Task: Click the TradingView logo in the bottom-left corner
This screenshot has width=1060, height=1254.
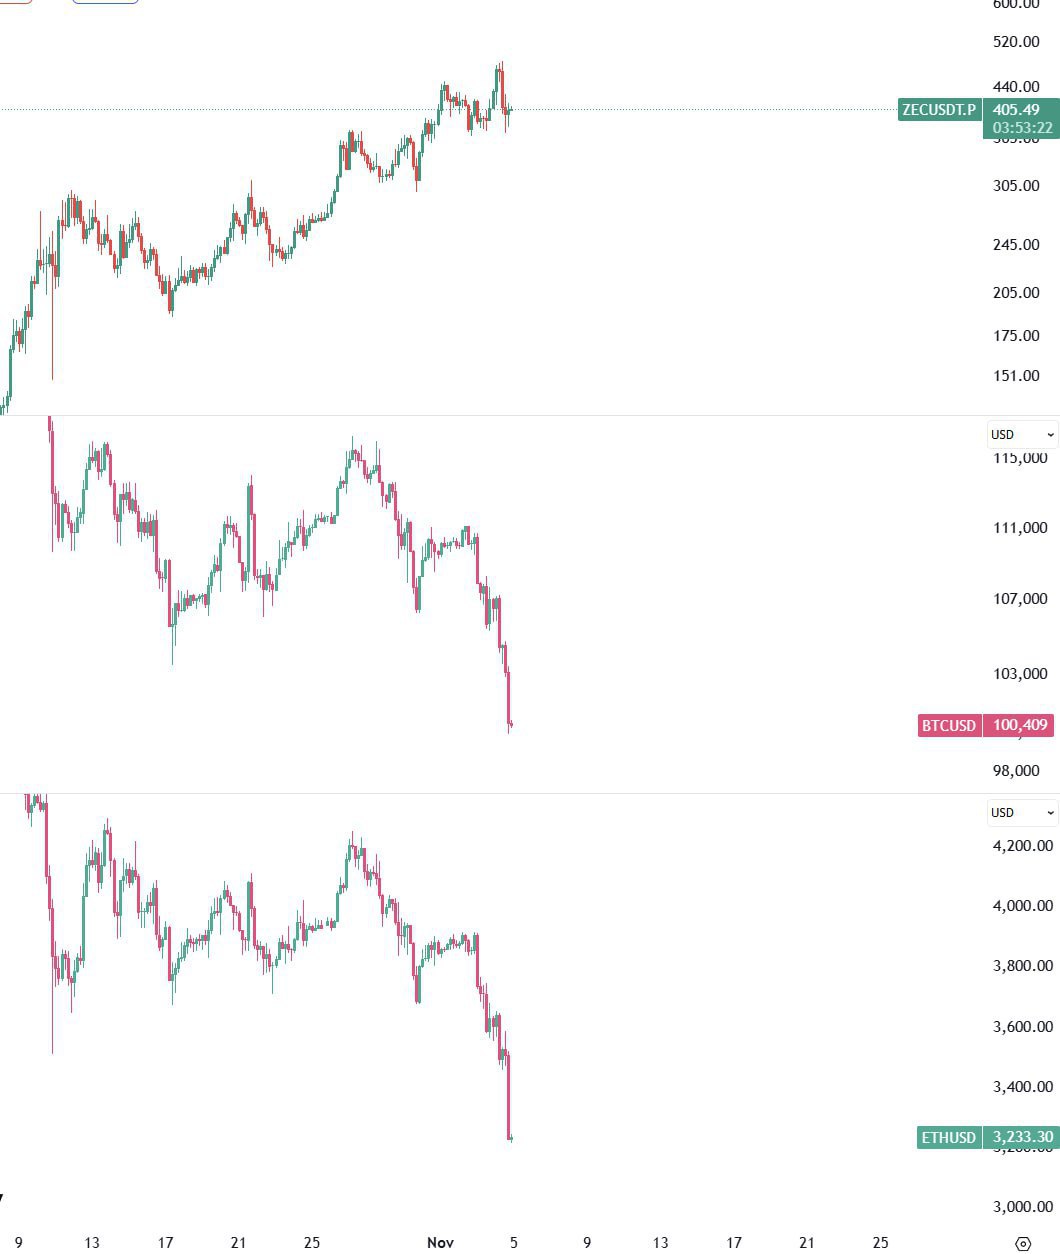Action: (2, 1197)
